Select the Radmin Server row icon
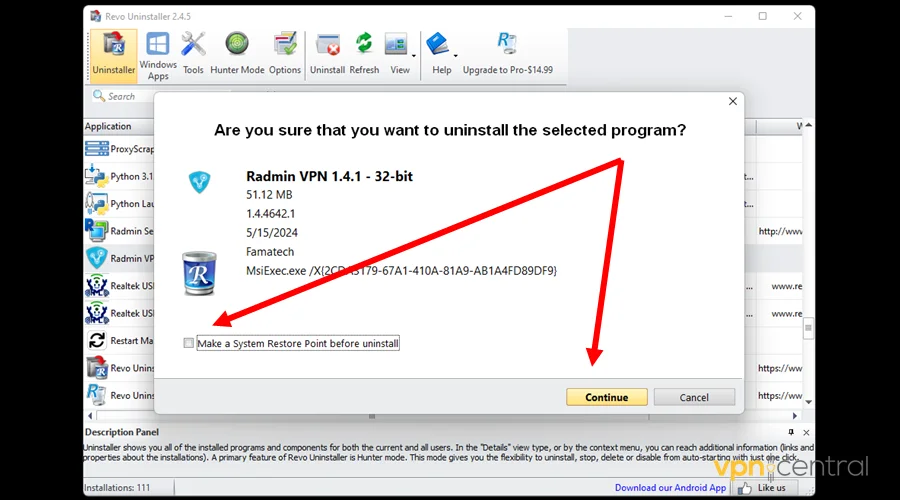 (x=96, y=231)
